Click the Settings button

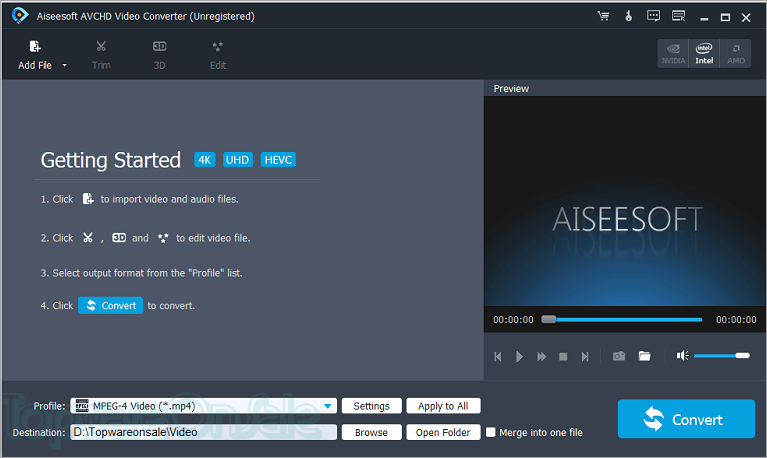[x=372, y=406]
